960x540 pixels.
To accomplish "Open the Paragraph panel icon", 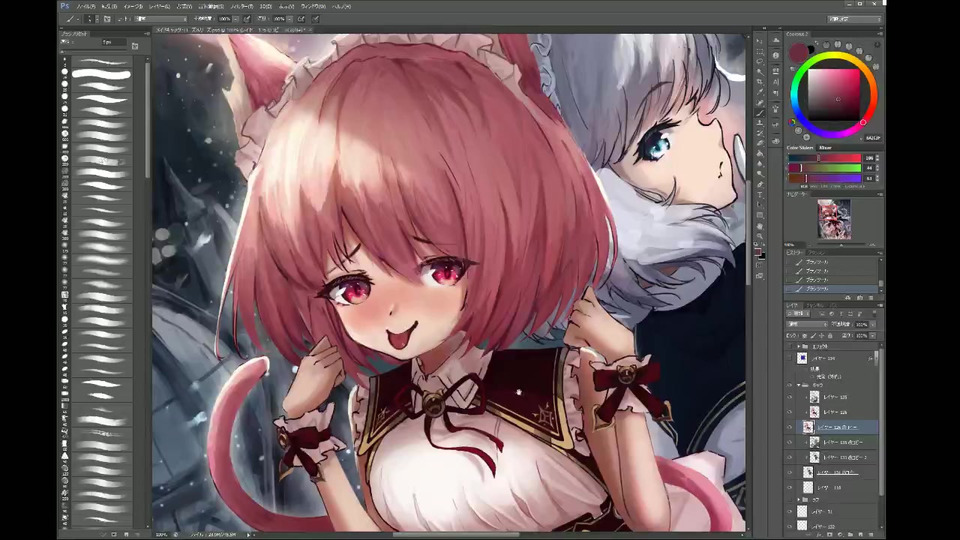I will tap(776, 92).
